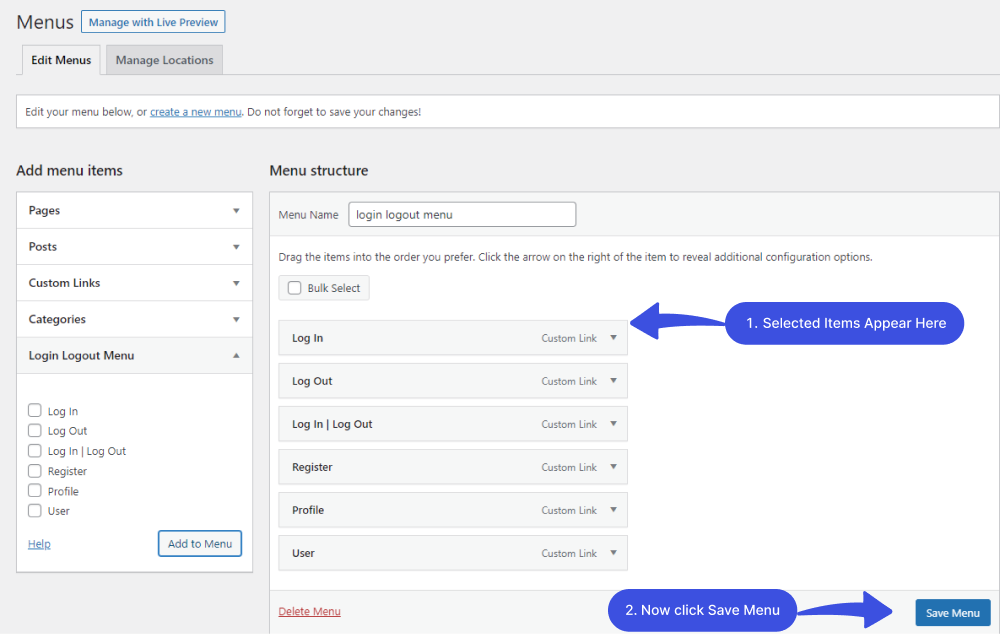The width and height of the screenshot is (1000, 634).
Task: Toggle the Bulk Select checkbox
Action: click(295, 288)
